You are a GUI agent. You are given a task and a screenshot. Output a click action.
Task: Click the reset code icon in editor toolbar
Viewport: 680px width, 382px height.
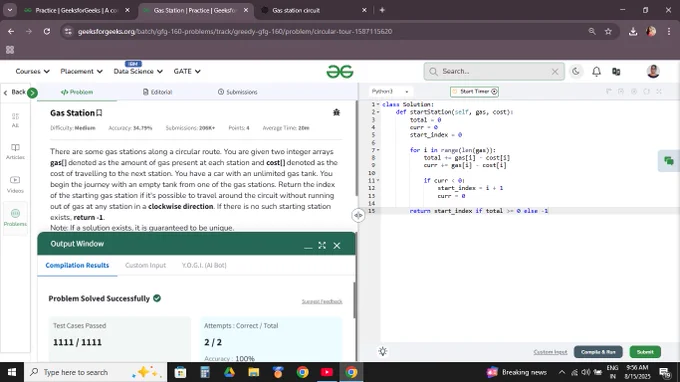click(x=647, y=91)
